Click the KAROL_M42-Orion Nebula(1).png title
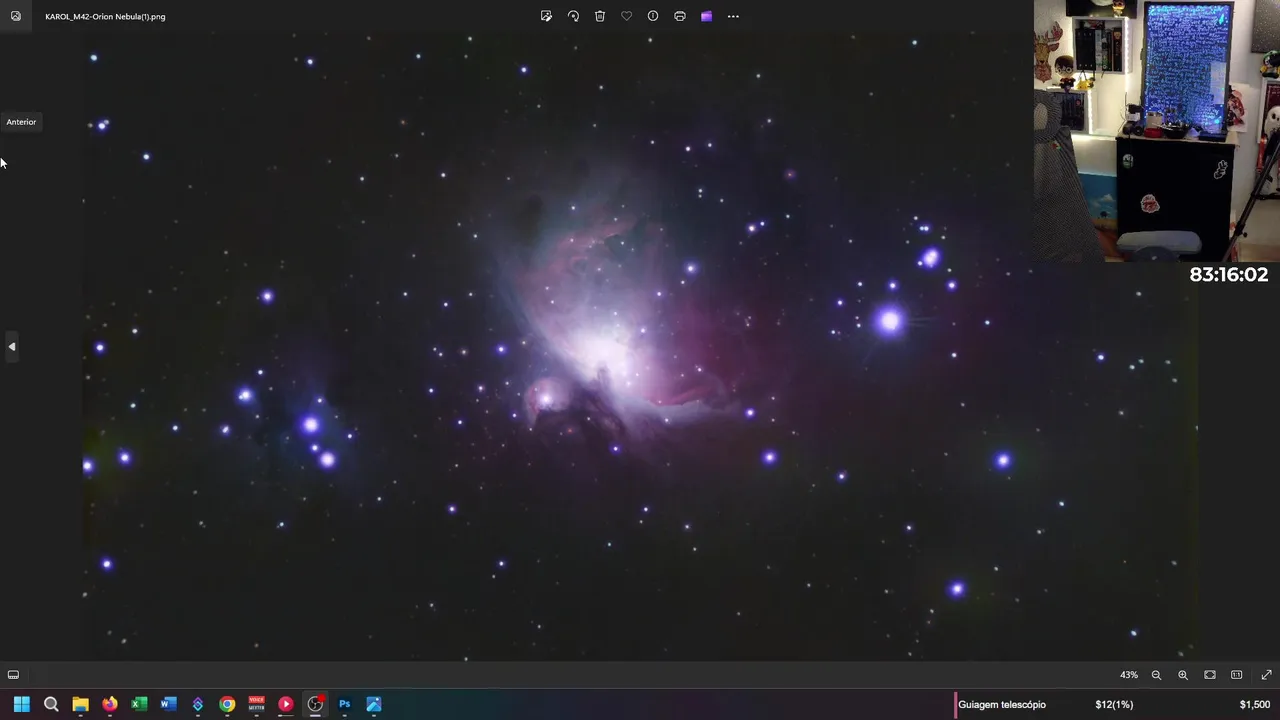The width and height of the screenshot is (1280, 720). 105,16
